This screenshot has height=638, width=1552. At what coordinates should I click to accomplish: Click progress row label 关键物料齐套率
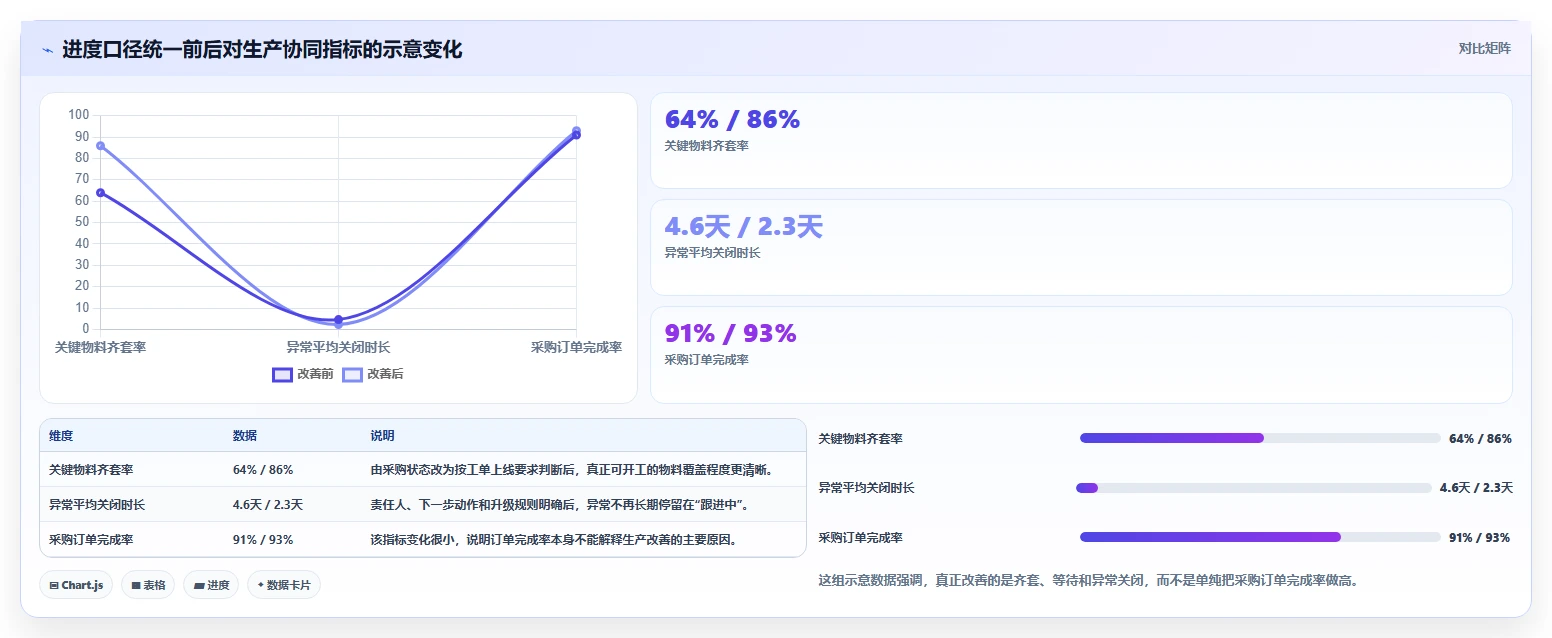coord(860,438)
